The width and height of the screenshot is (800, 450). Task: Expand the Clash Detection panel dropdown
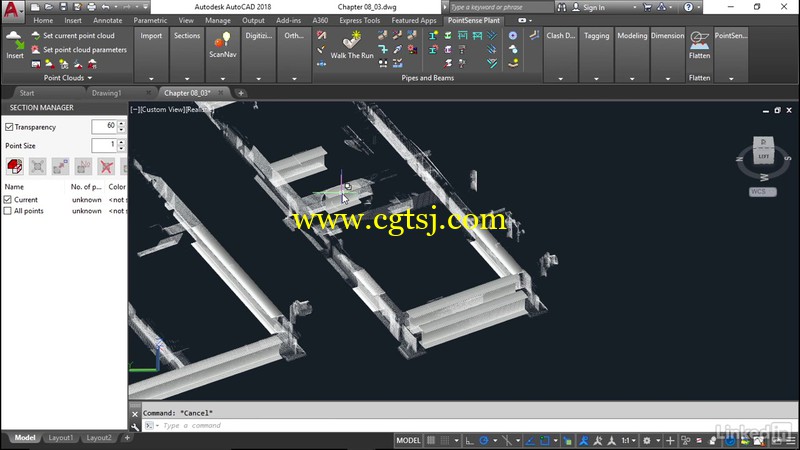coord(560,79)
